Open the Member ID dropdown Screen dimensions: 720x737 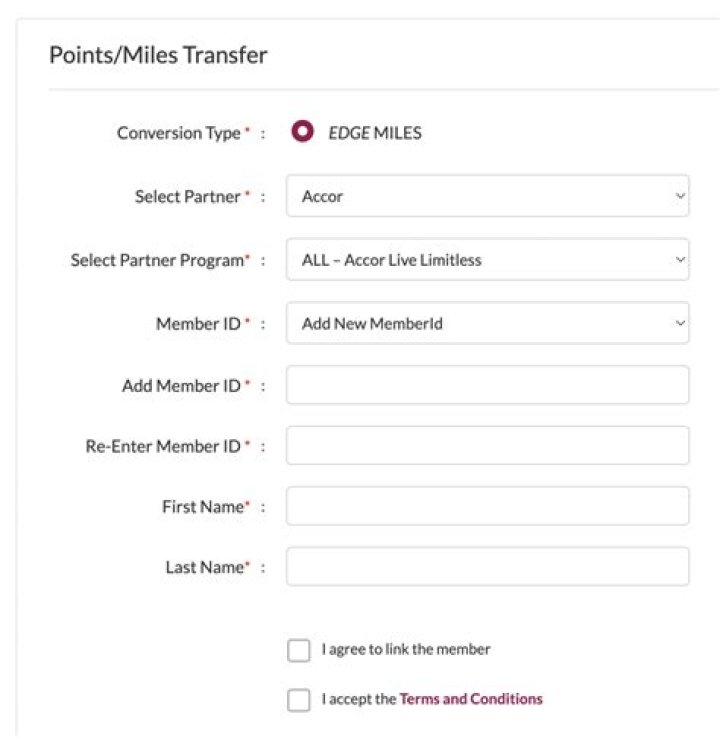(487, 323)
